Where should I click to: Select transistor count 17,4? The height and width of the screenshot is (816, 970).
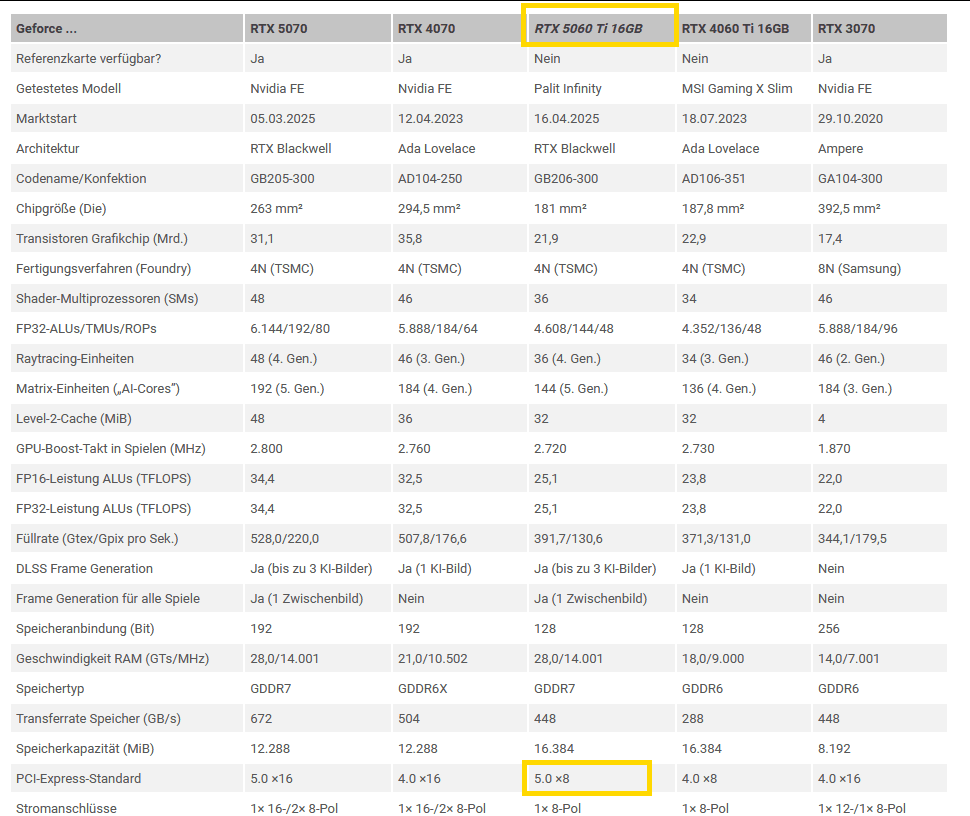pos(830,239)
